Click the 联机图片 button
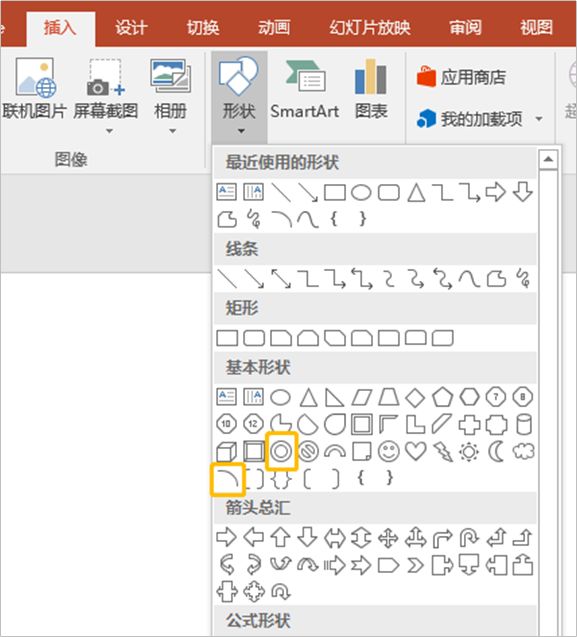The height and width of the screenshot is (637, 577). [x=35, y=89]
